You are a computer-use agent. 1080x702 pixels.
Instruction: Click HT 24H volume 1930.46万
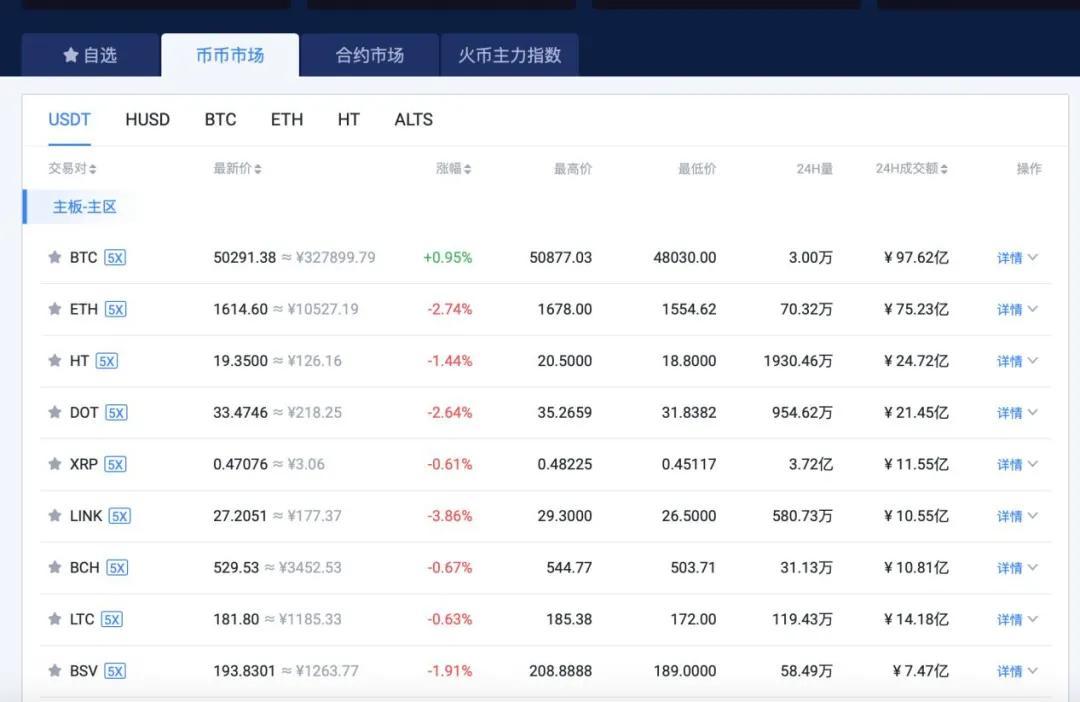[x=798, y=361]
